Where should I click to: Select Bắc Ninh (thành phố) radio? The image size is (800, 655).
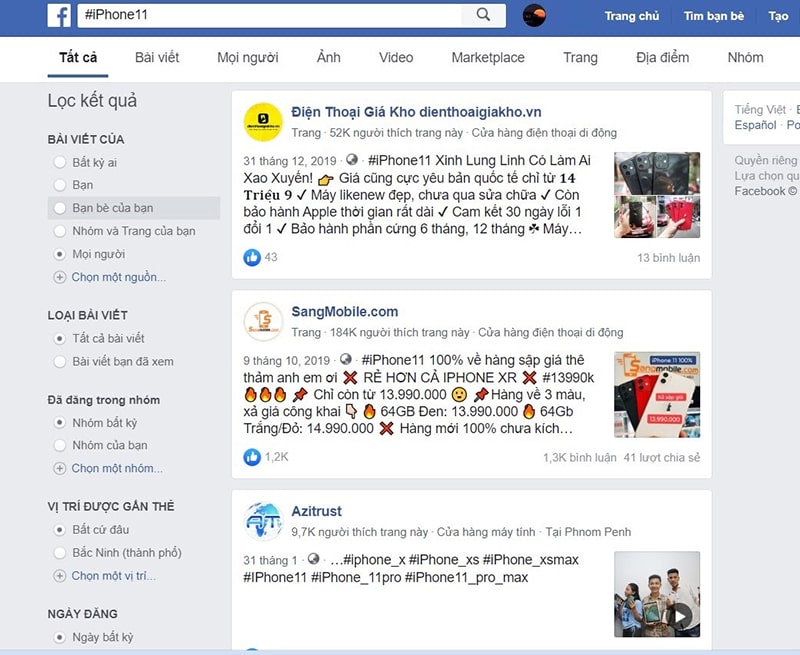pyautogui.click(x=60, y=552)
